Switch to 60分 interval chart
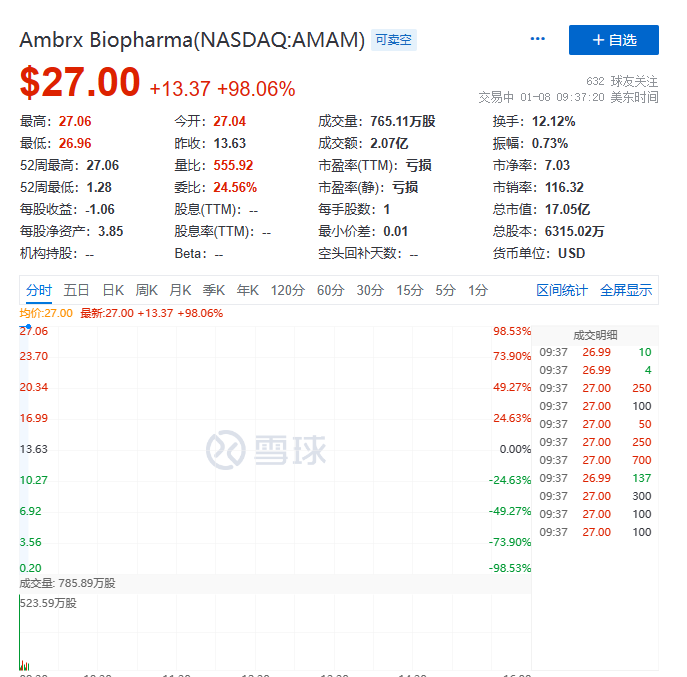The image size is (687, 677). pos(330,290)
